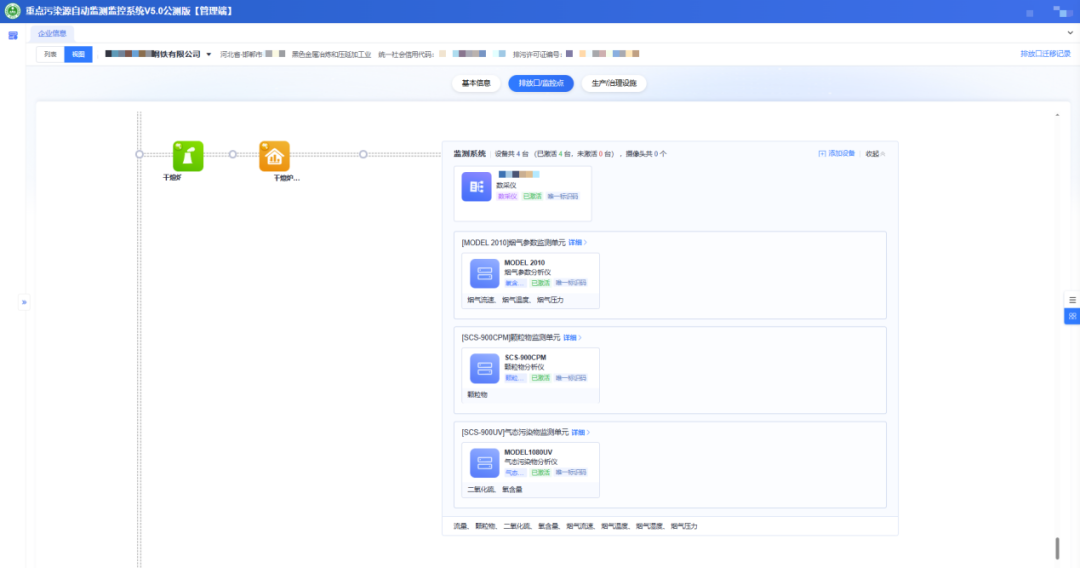Click the left sidebar menu icon
Image resolution: width=1080 pixels, height=568 pixels.
(x=13, y=35)
